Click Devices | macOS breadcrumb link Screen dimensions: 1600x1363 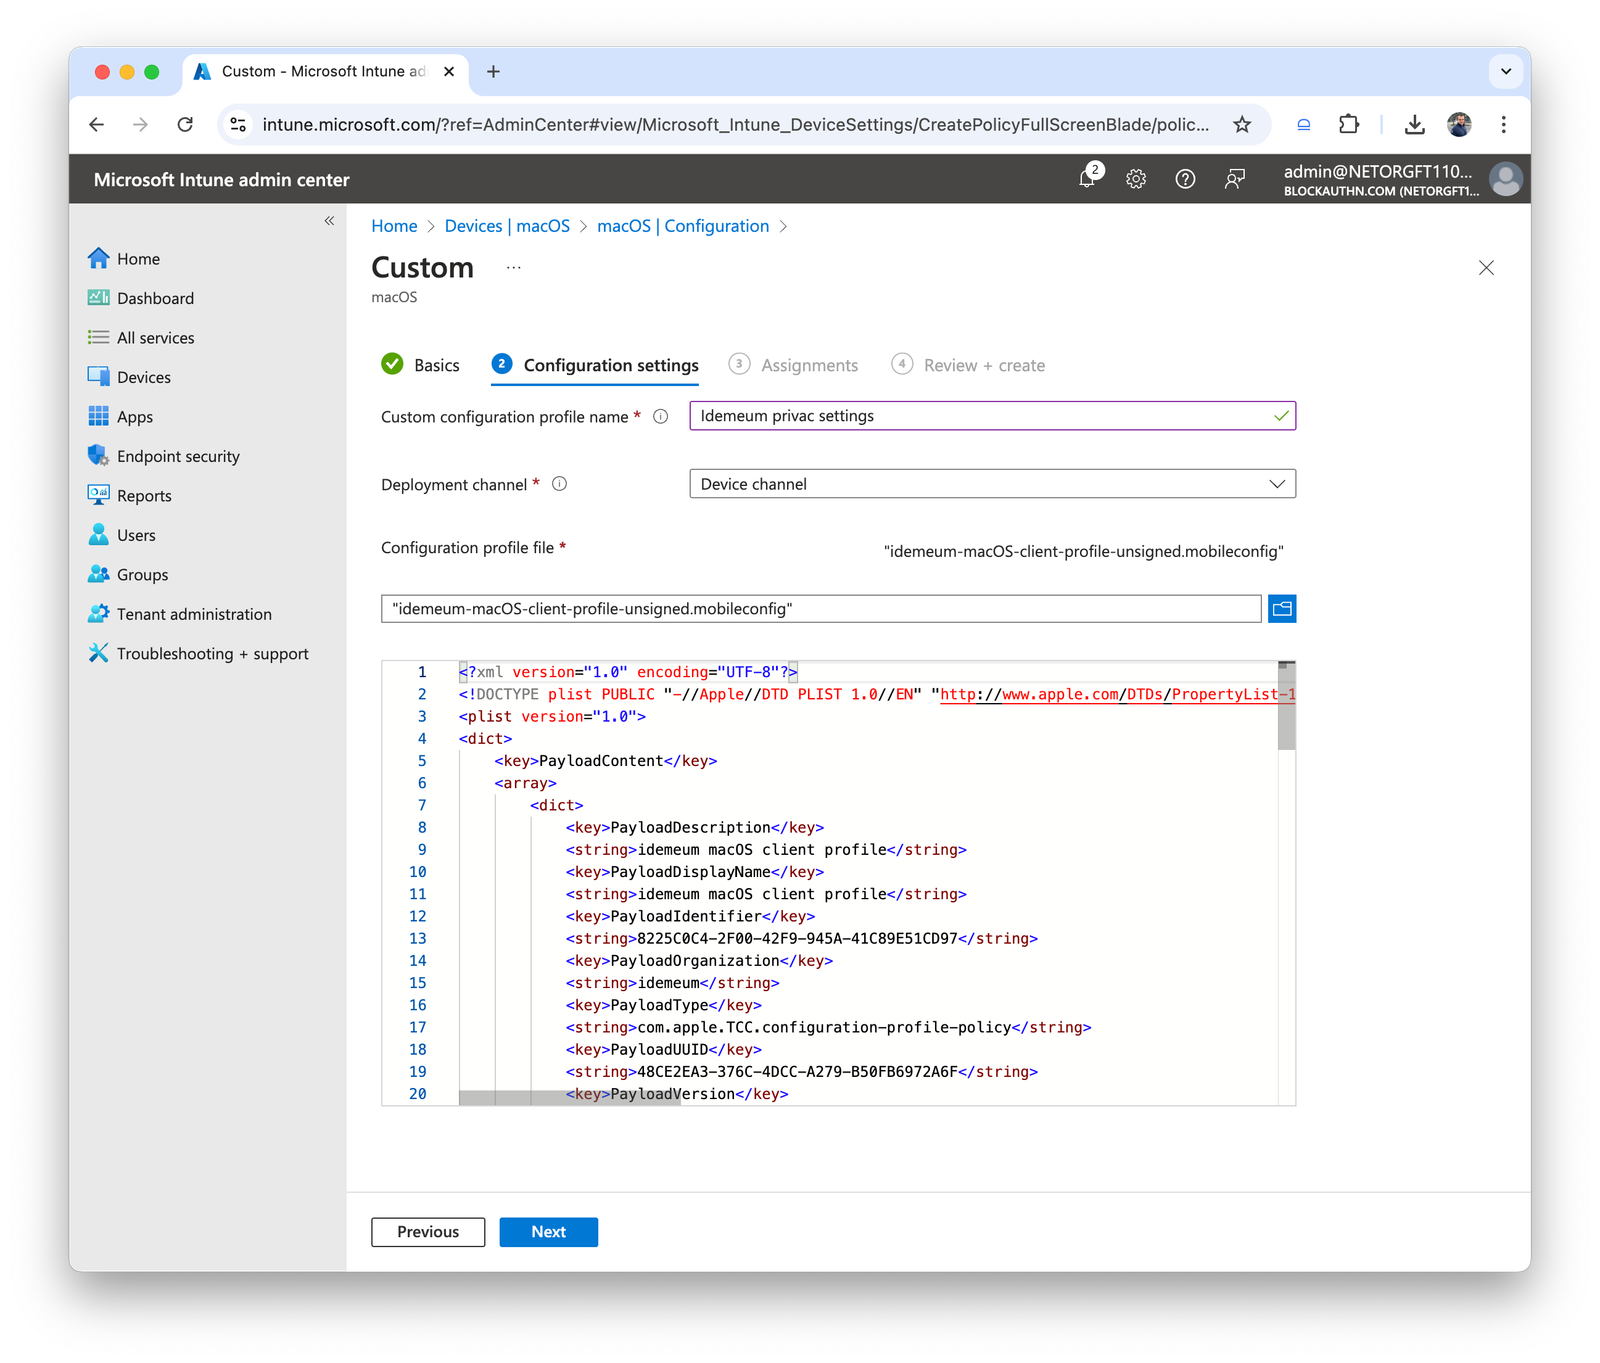pos(507,226)
